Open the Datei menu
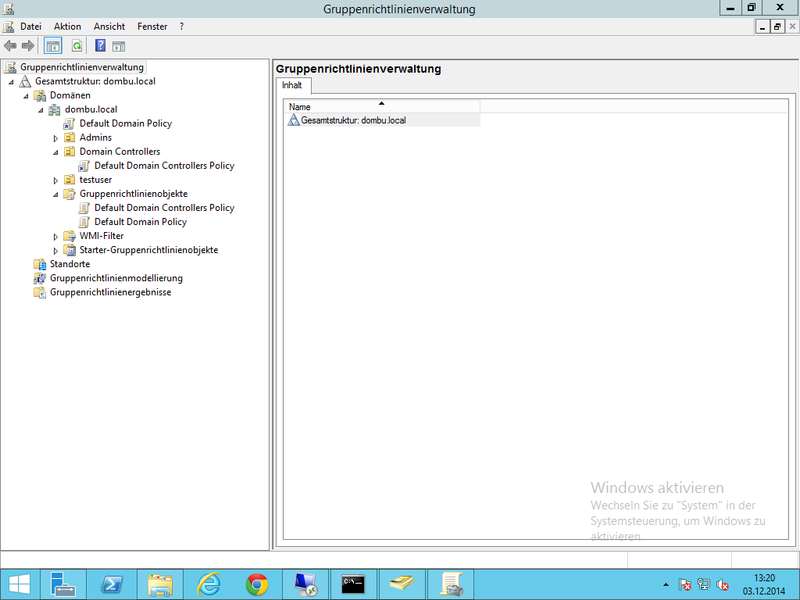 [31, 27]
